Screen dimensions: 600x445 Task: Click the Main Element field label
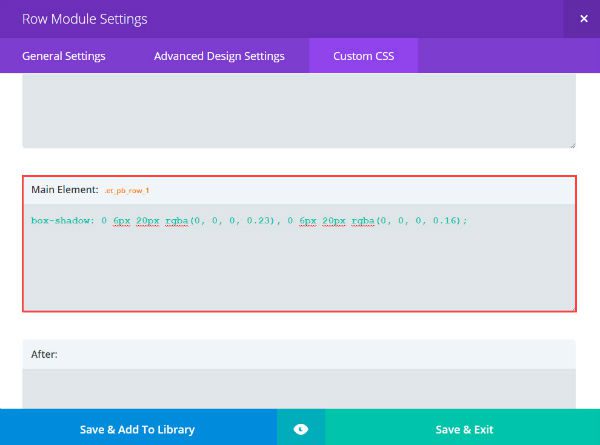tap(64, 190)
